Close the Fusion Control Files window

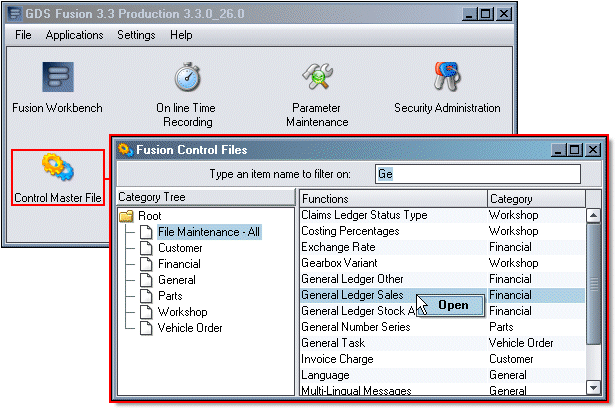pyautogui.click(x=593, y=149)
